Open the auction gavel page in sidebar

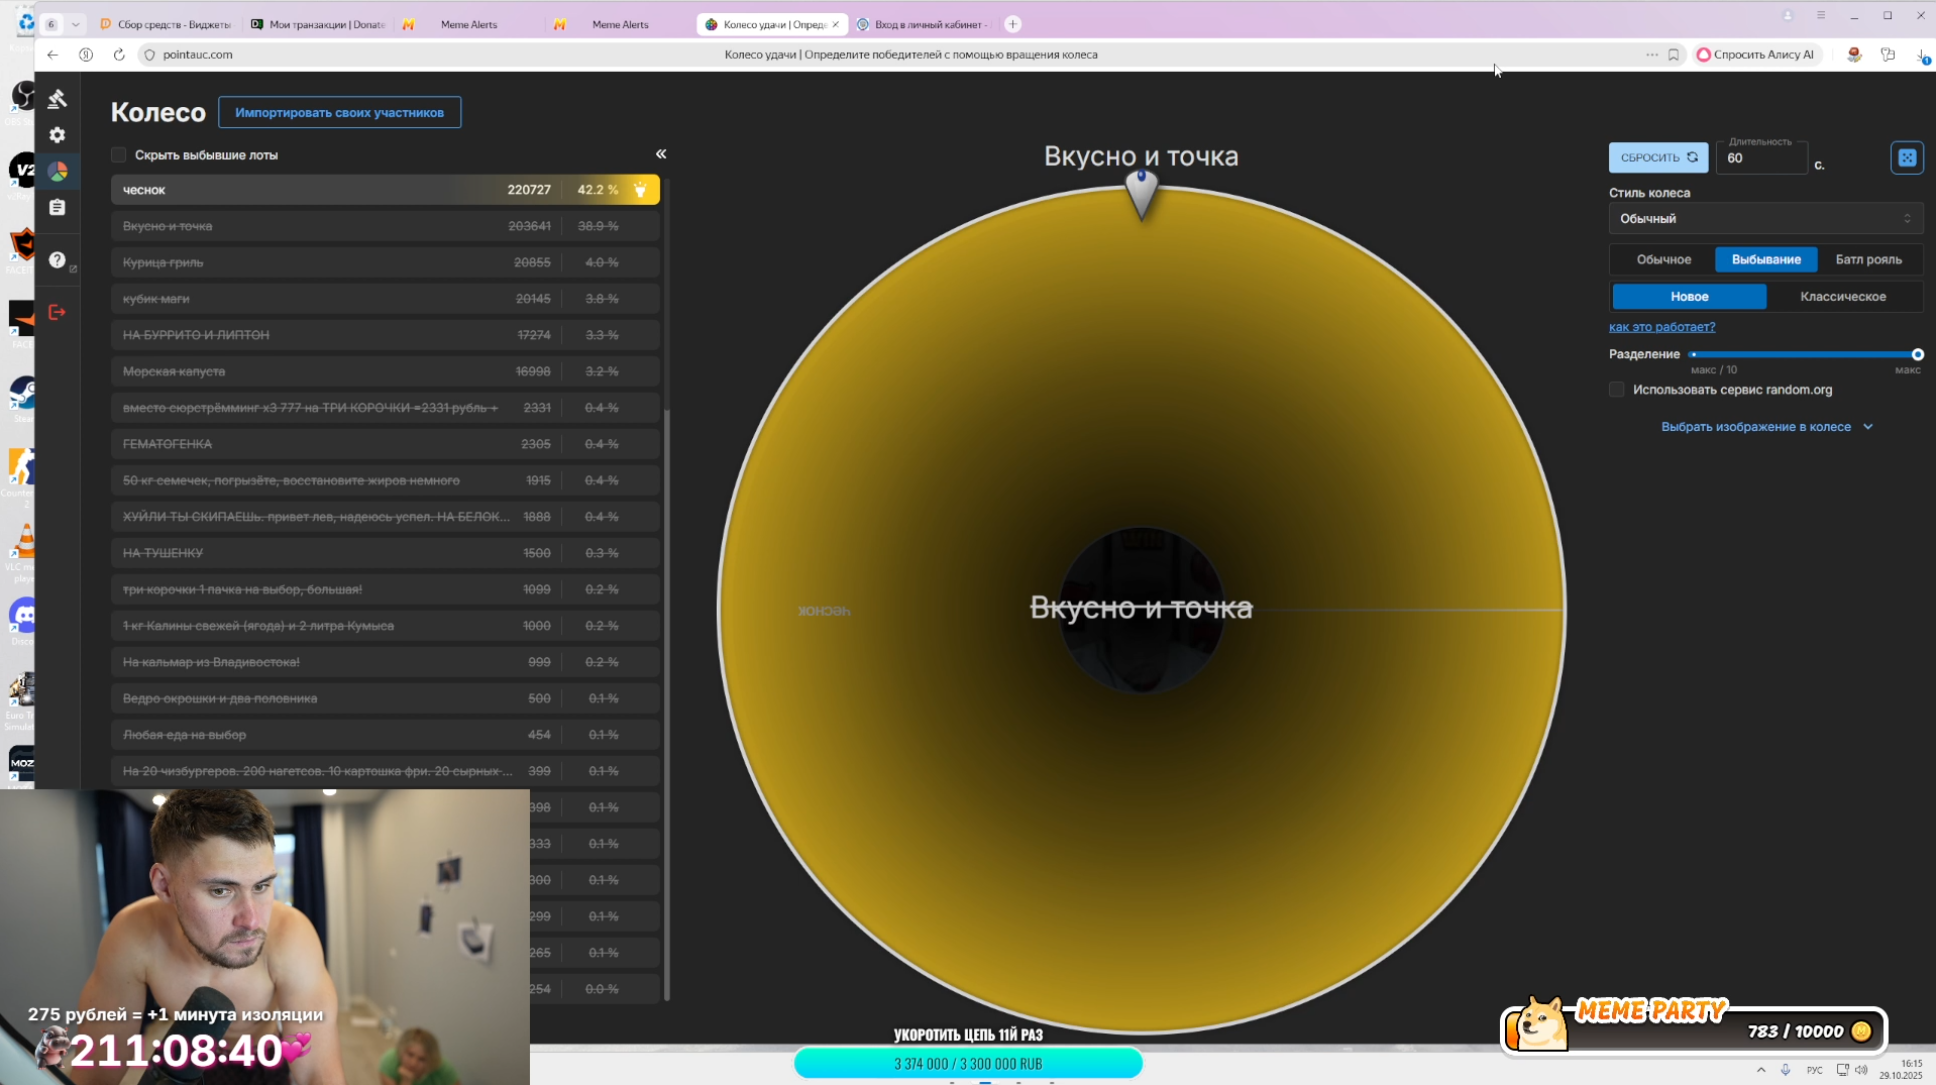pos(57,98)
